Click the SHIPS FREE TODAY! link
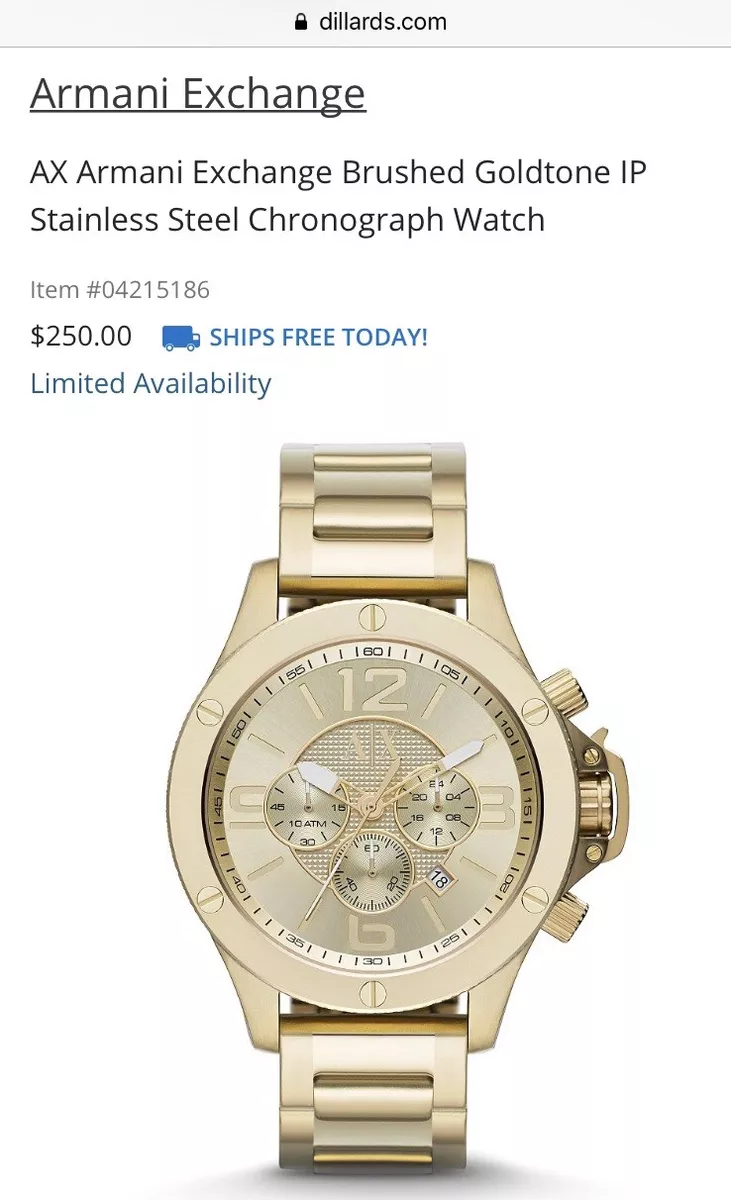Screen dimensions: 731x1200 (318, 338)
